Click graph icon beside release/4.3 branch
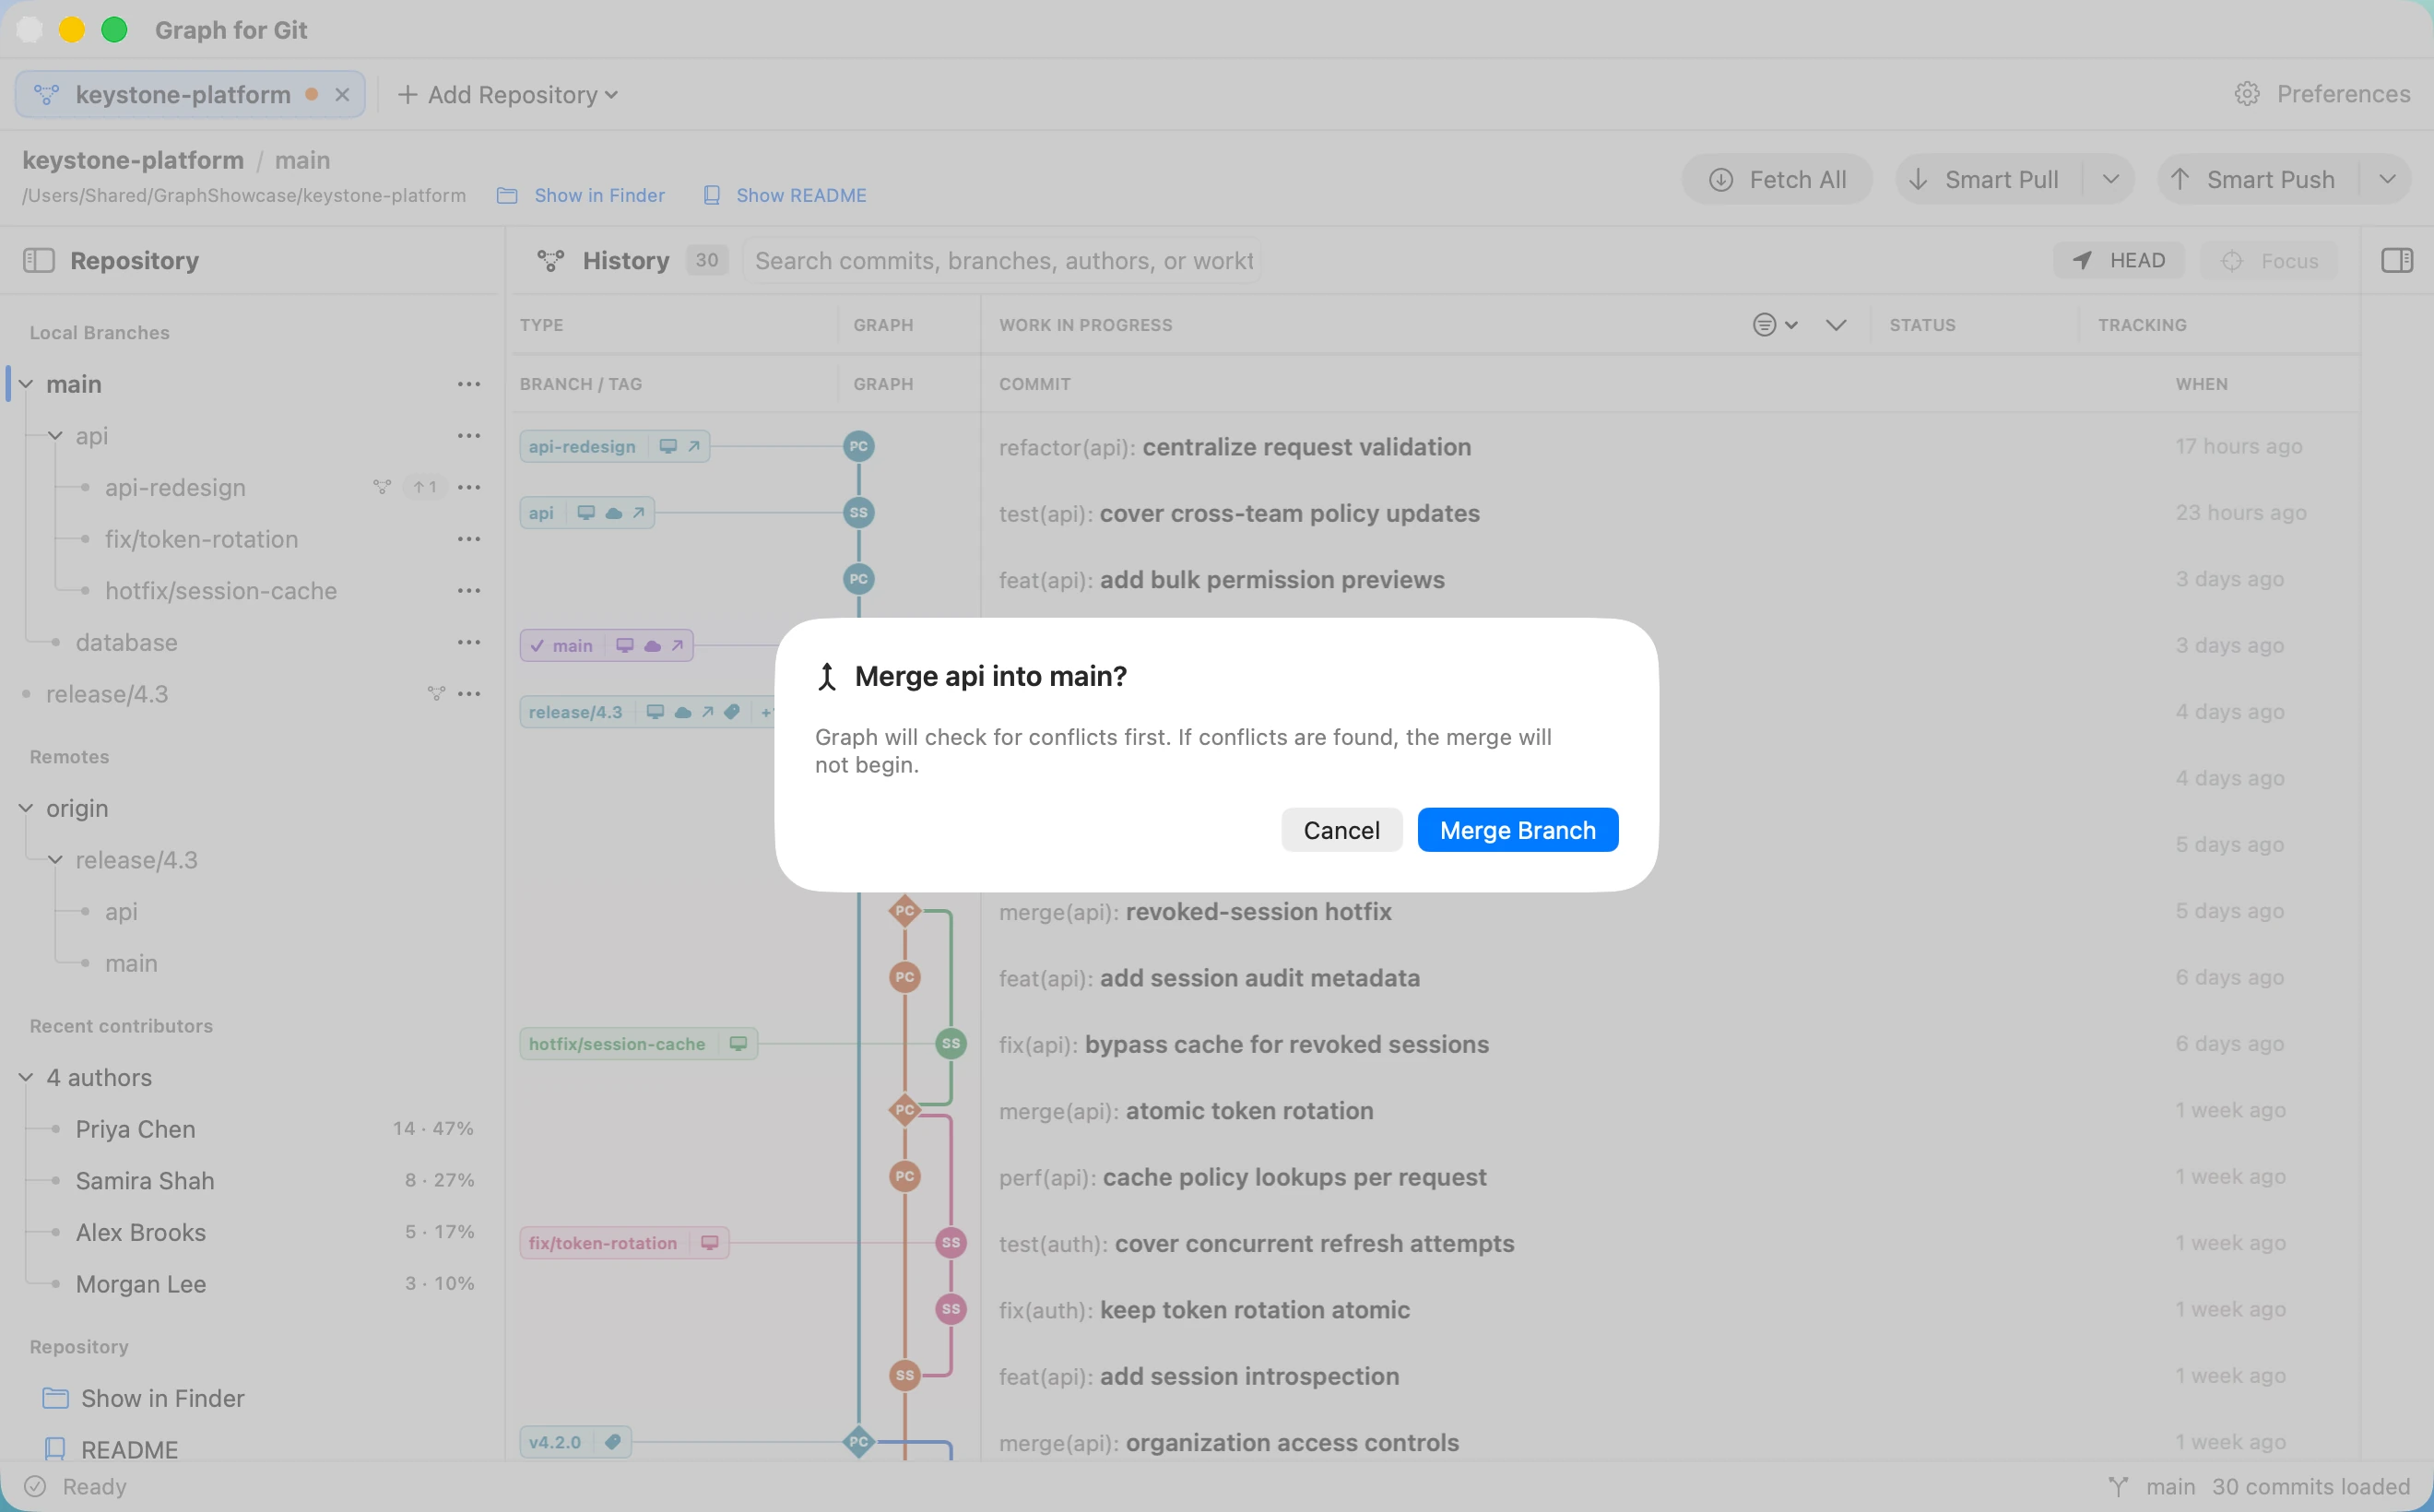 (436, 695)
